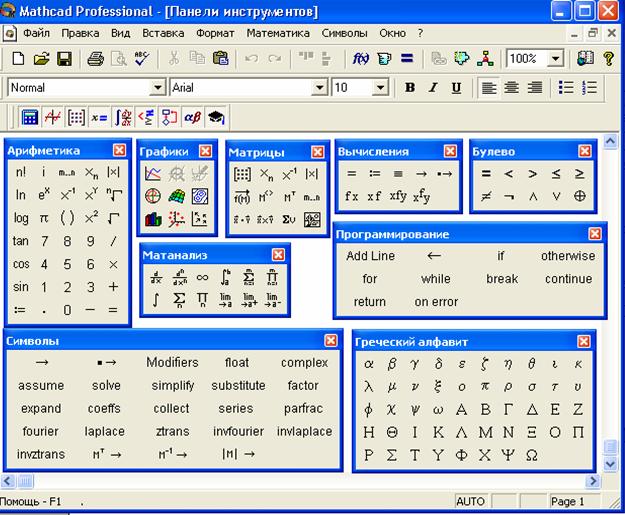Calculate with equals toolbar icon
The width and height of the screenshot is (625, 515).
point(407,59)
